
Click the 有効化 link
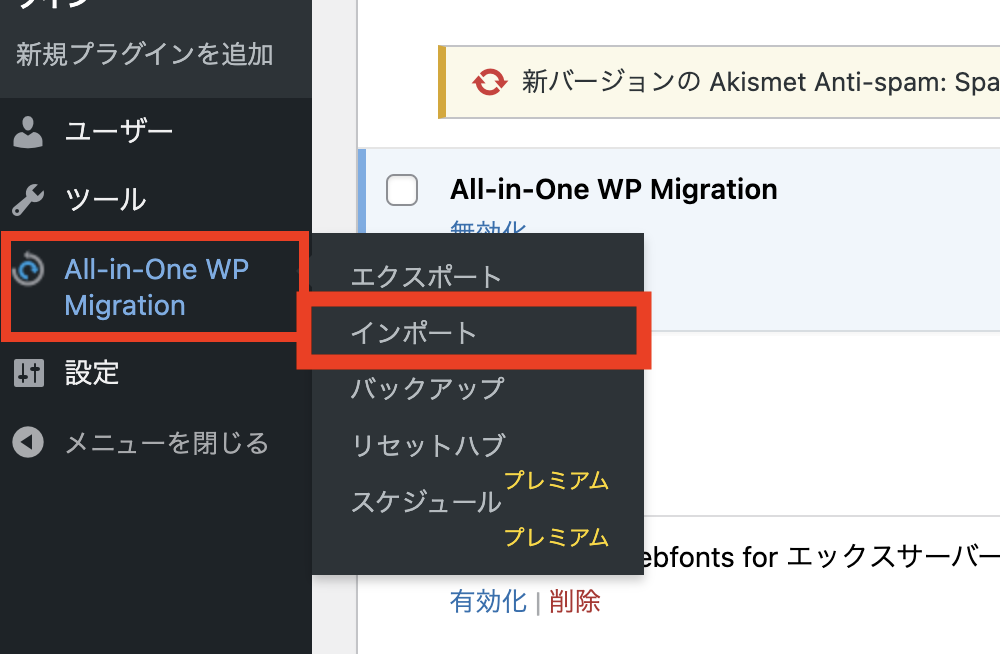click(489, 602)
